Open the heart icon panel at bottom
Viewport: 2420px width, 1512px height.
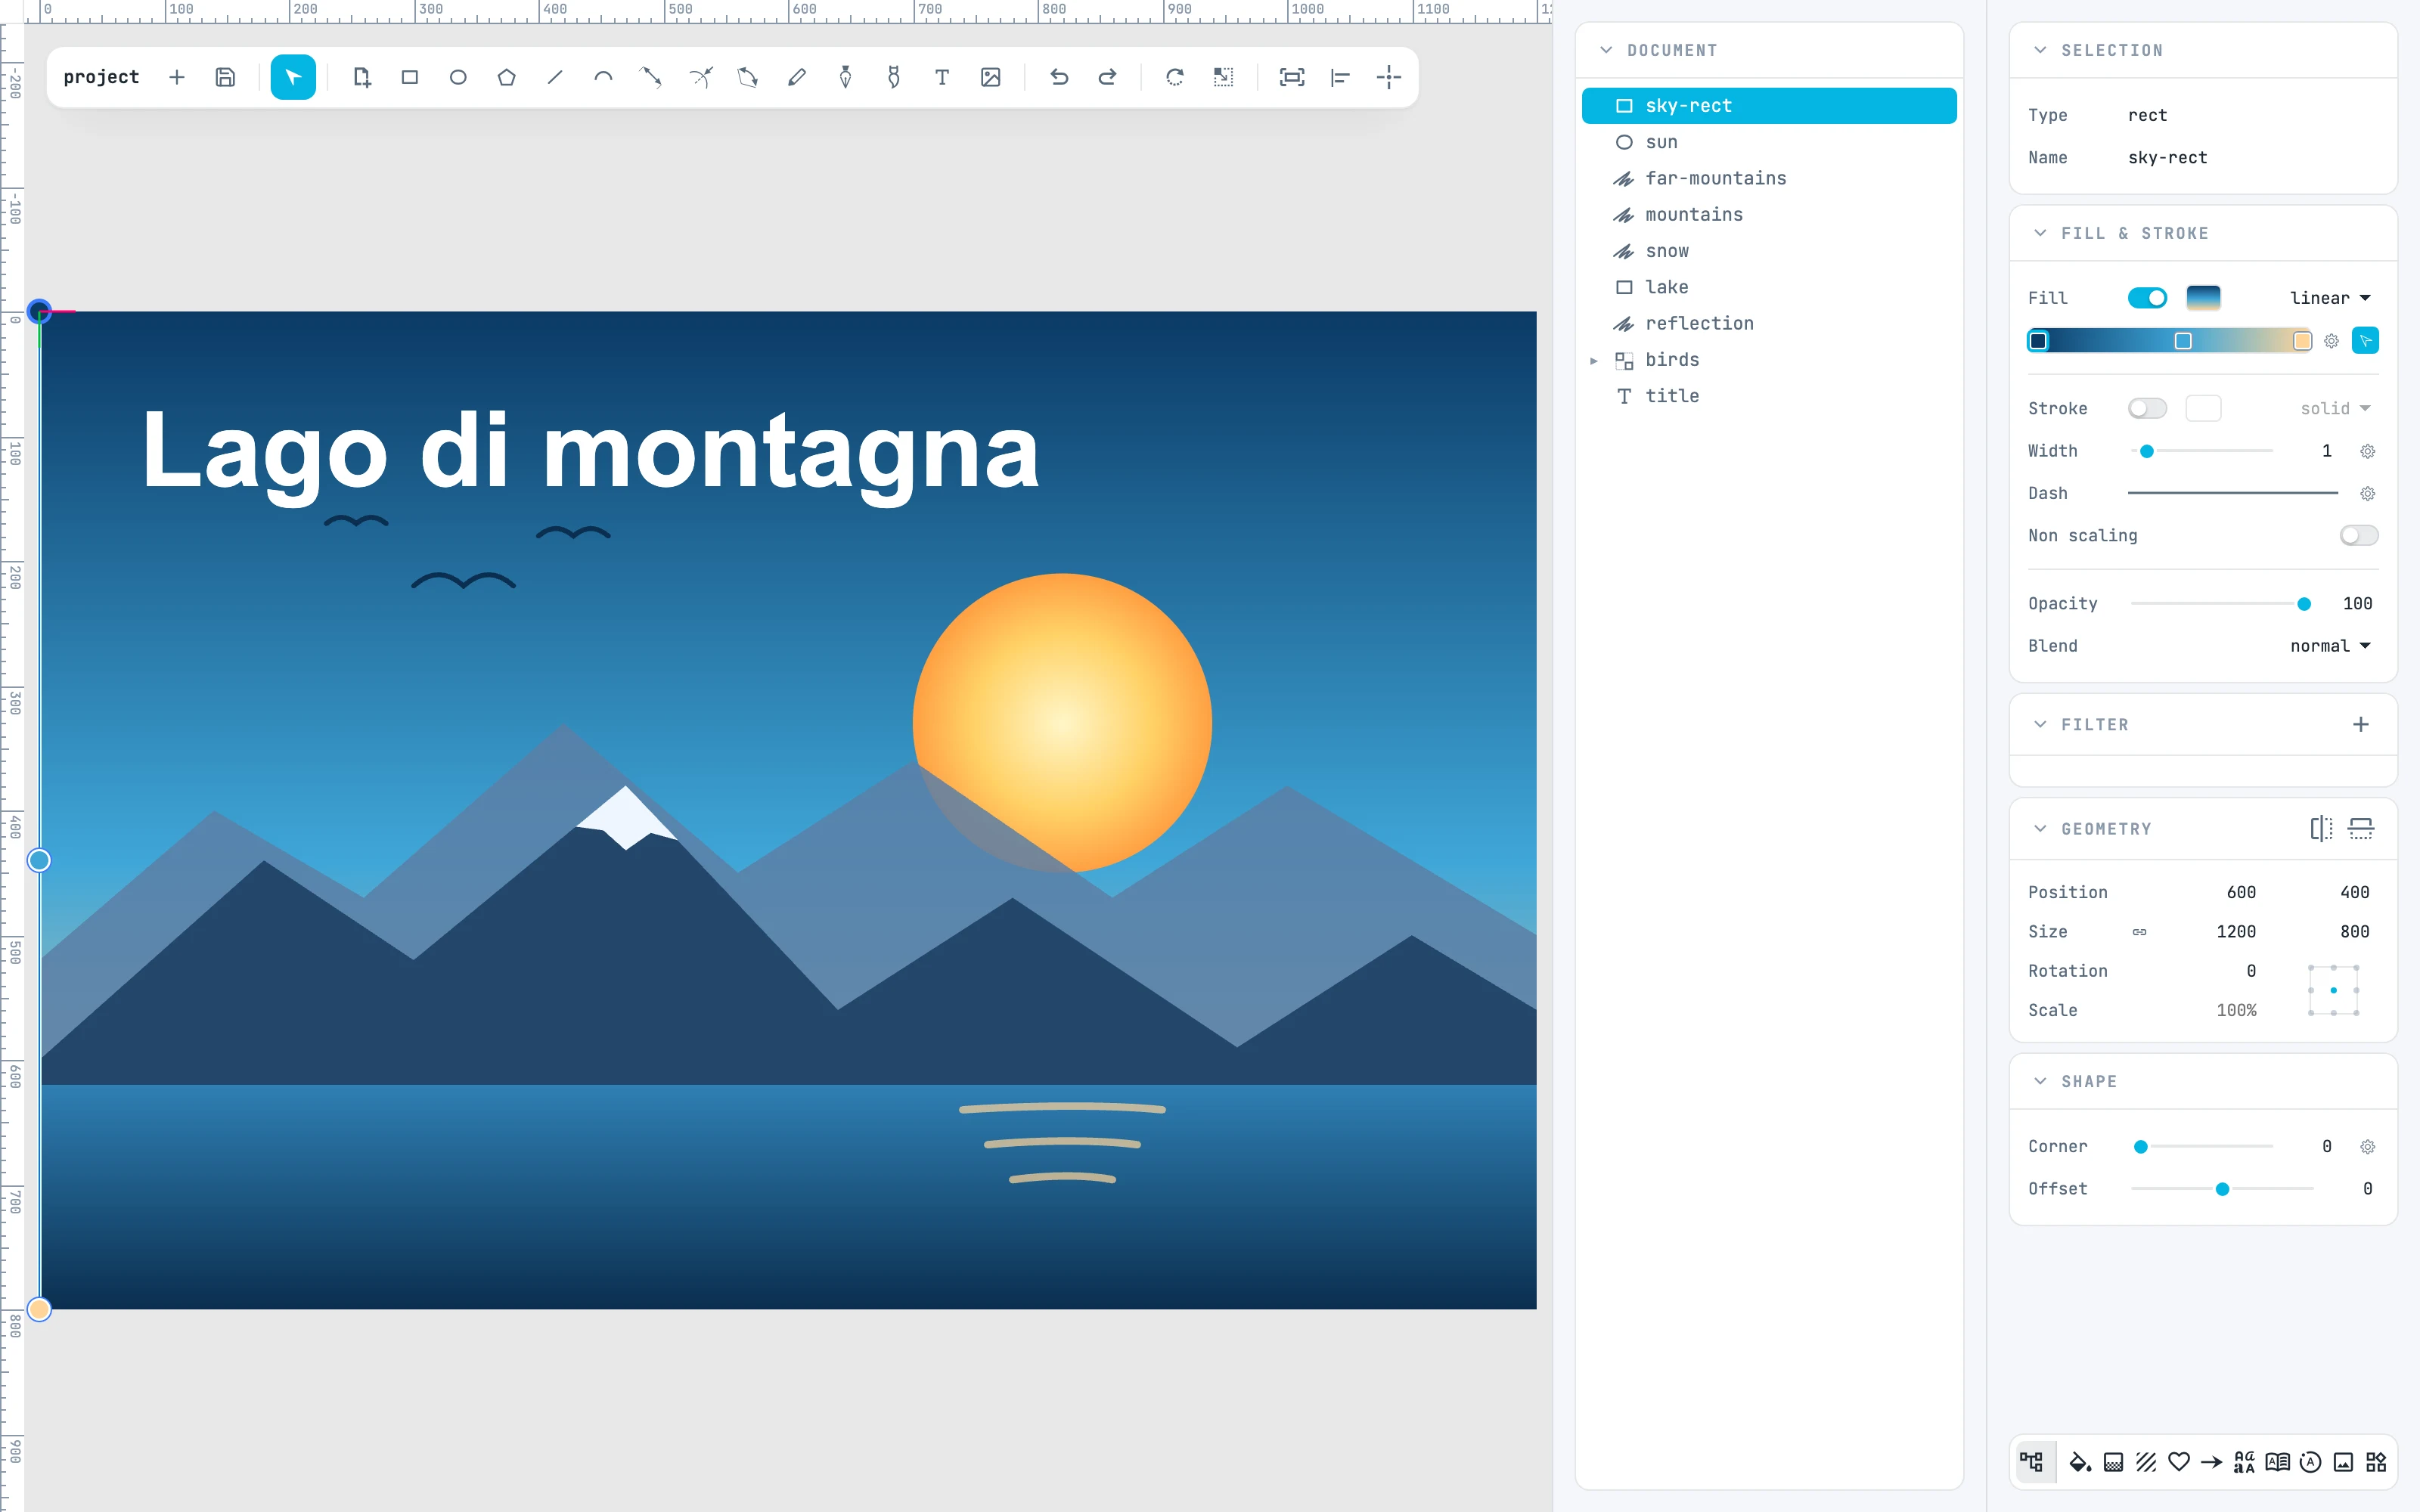point(2179,1462)
